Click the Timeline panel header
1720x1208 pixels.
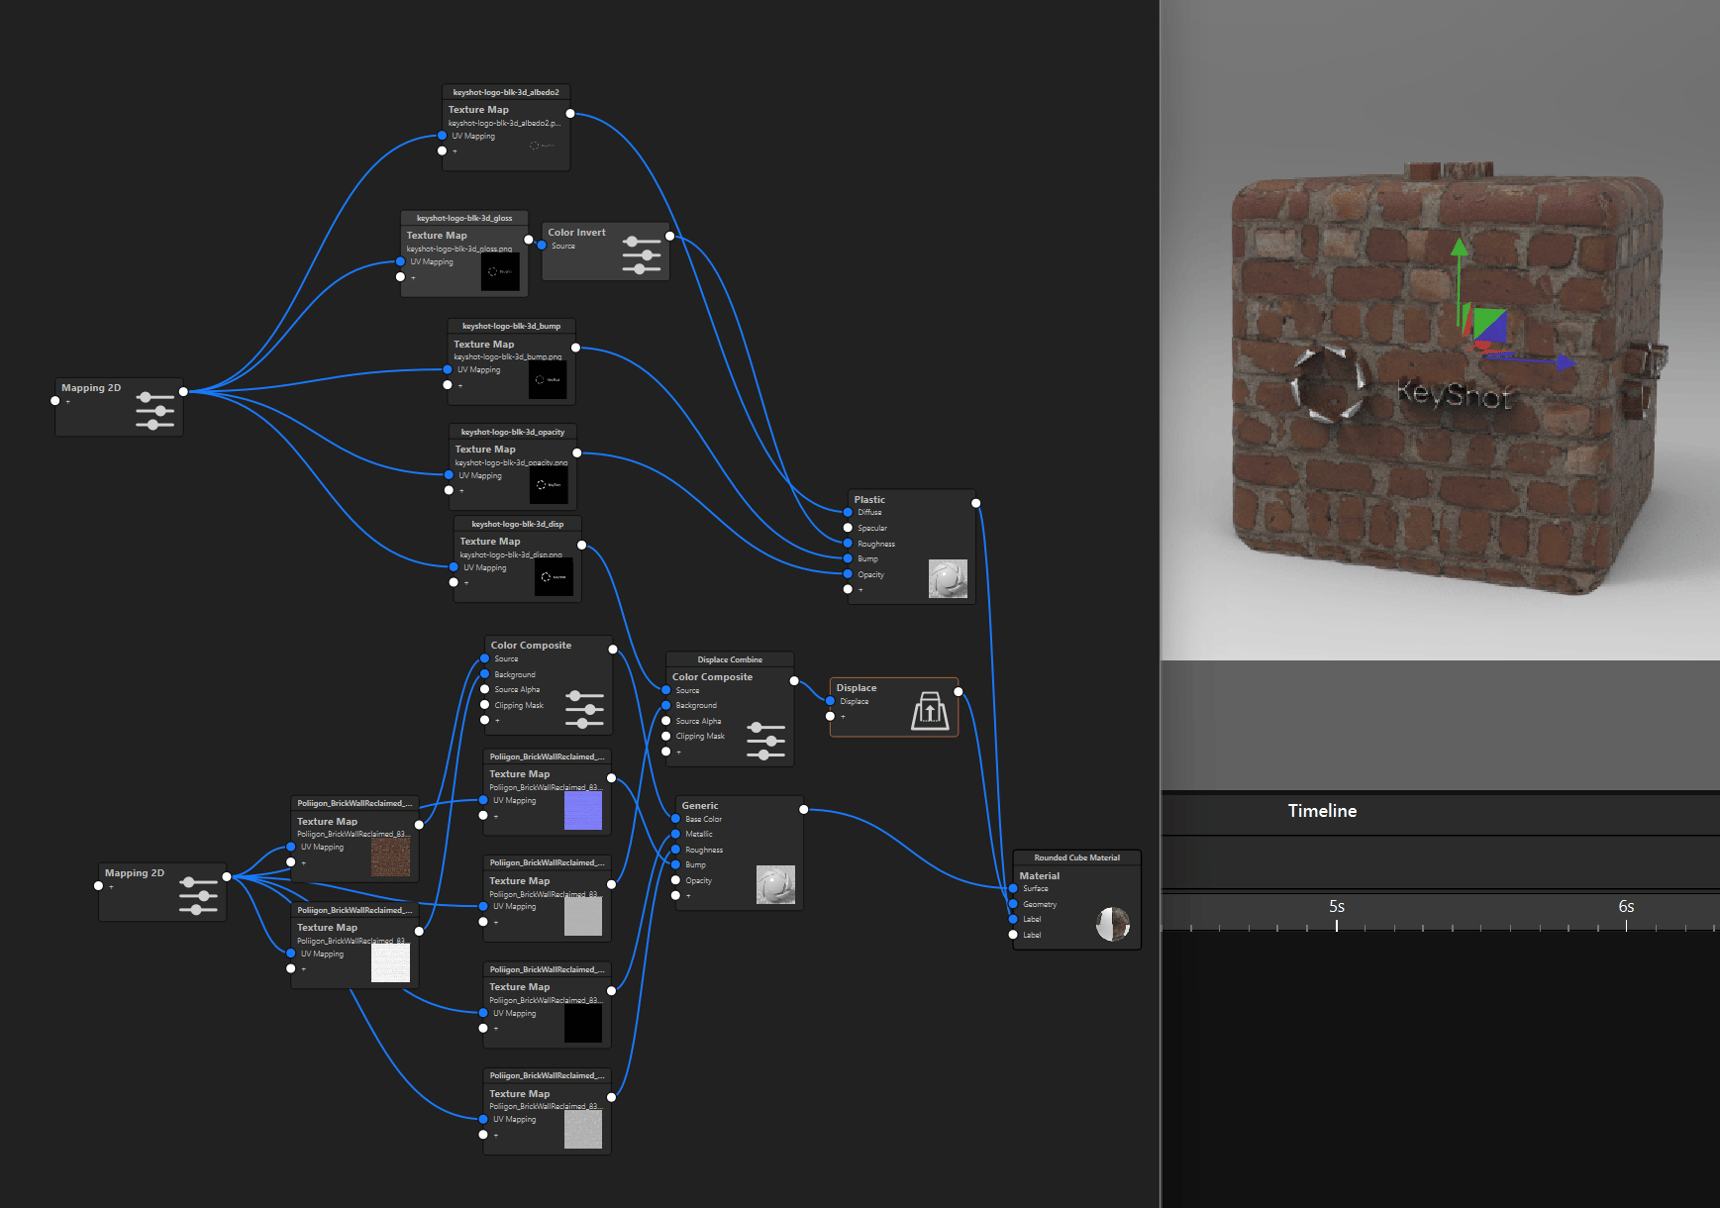[x=1322, y=811]
